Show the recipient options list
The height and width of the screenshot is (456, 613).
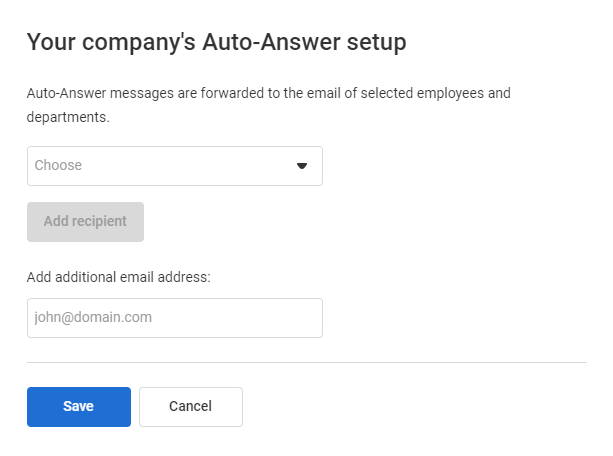pyautogui.click(x=174, y=166)
